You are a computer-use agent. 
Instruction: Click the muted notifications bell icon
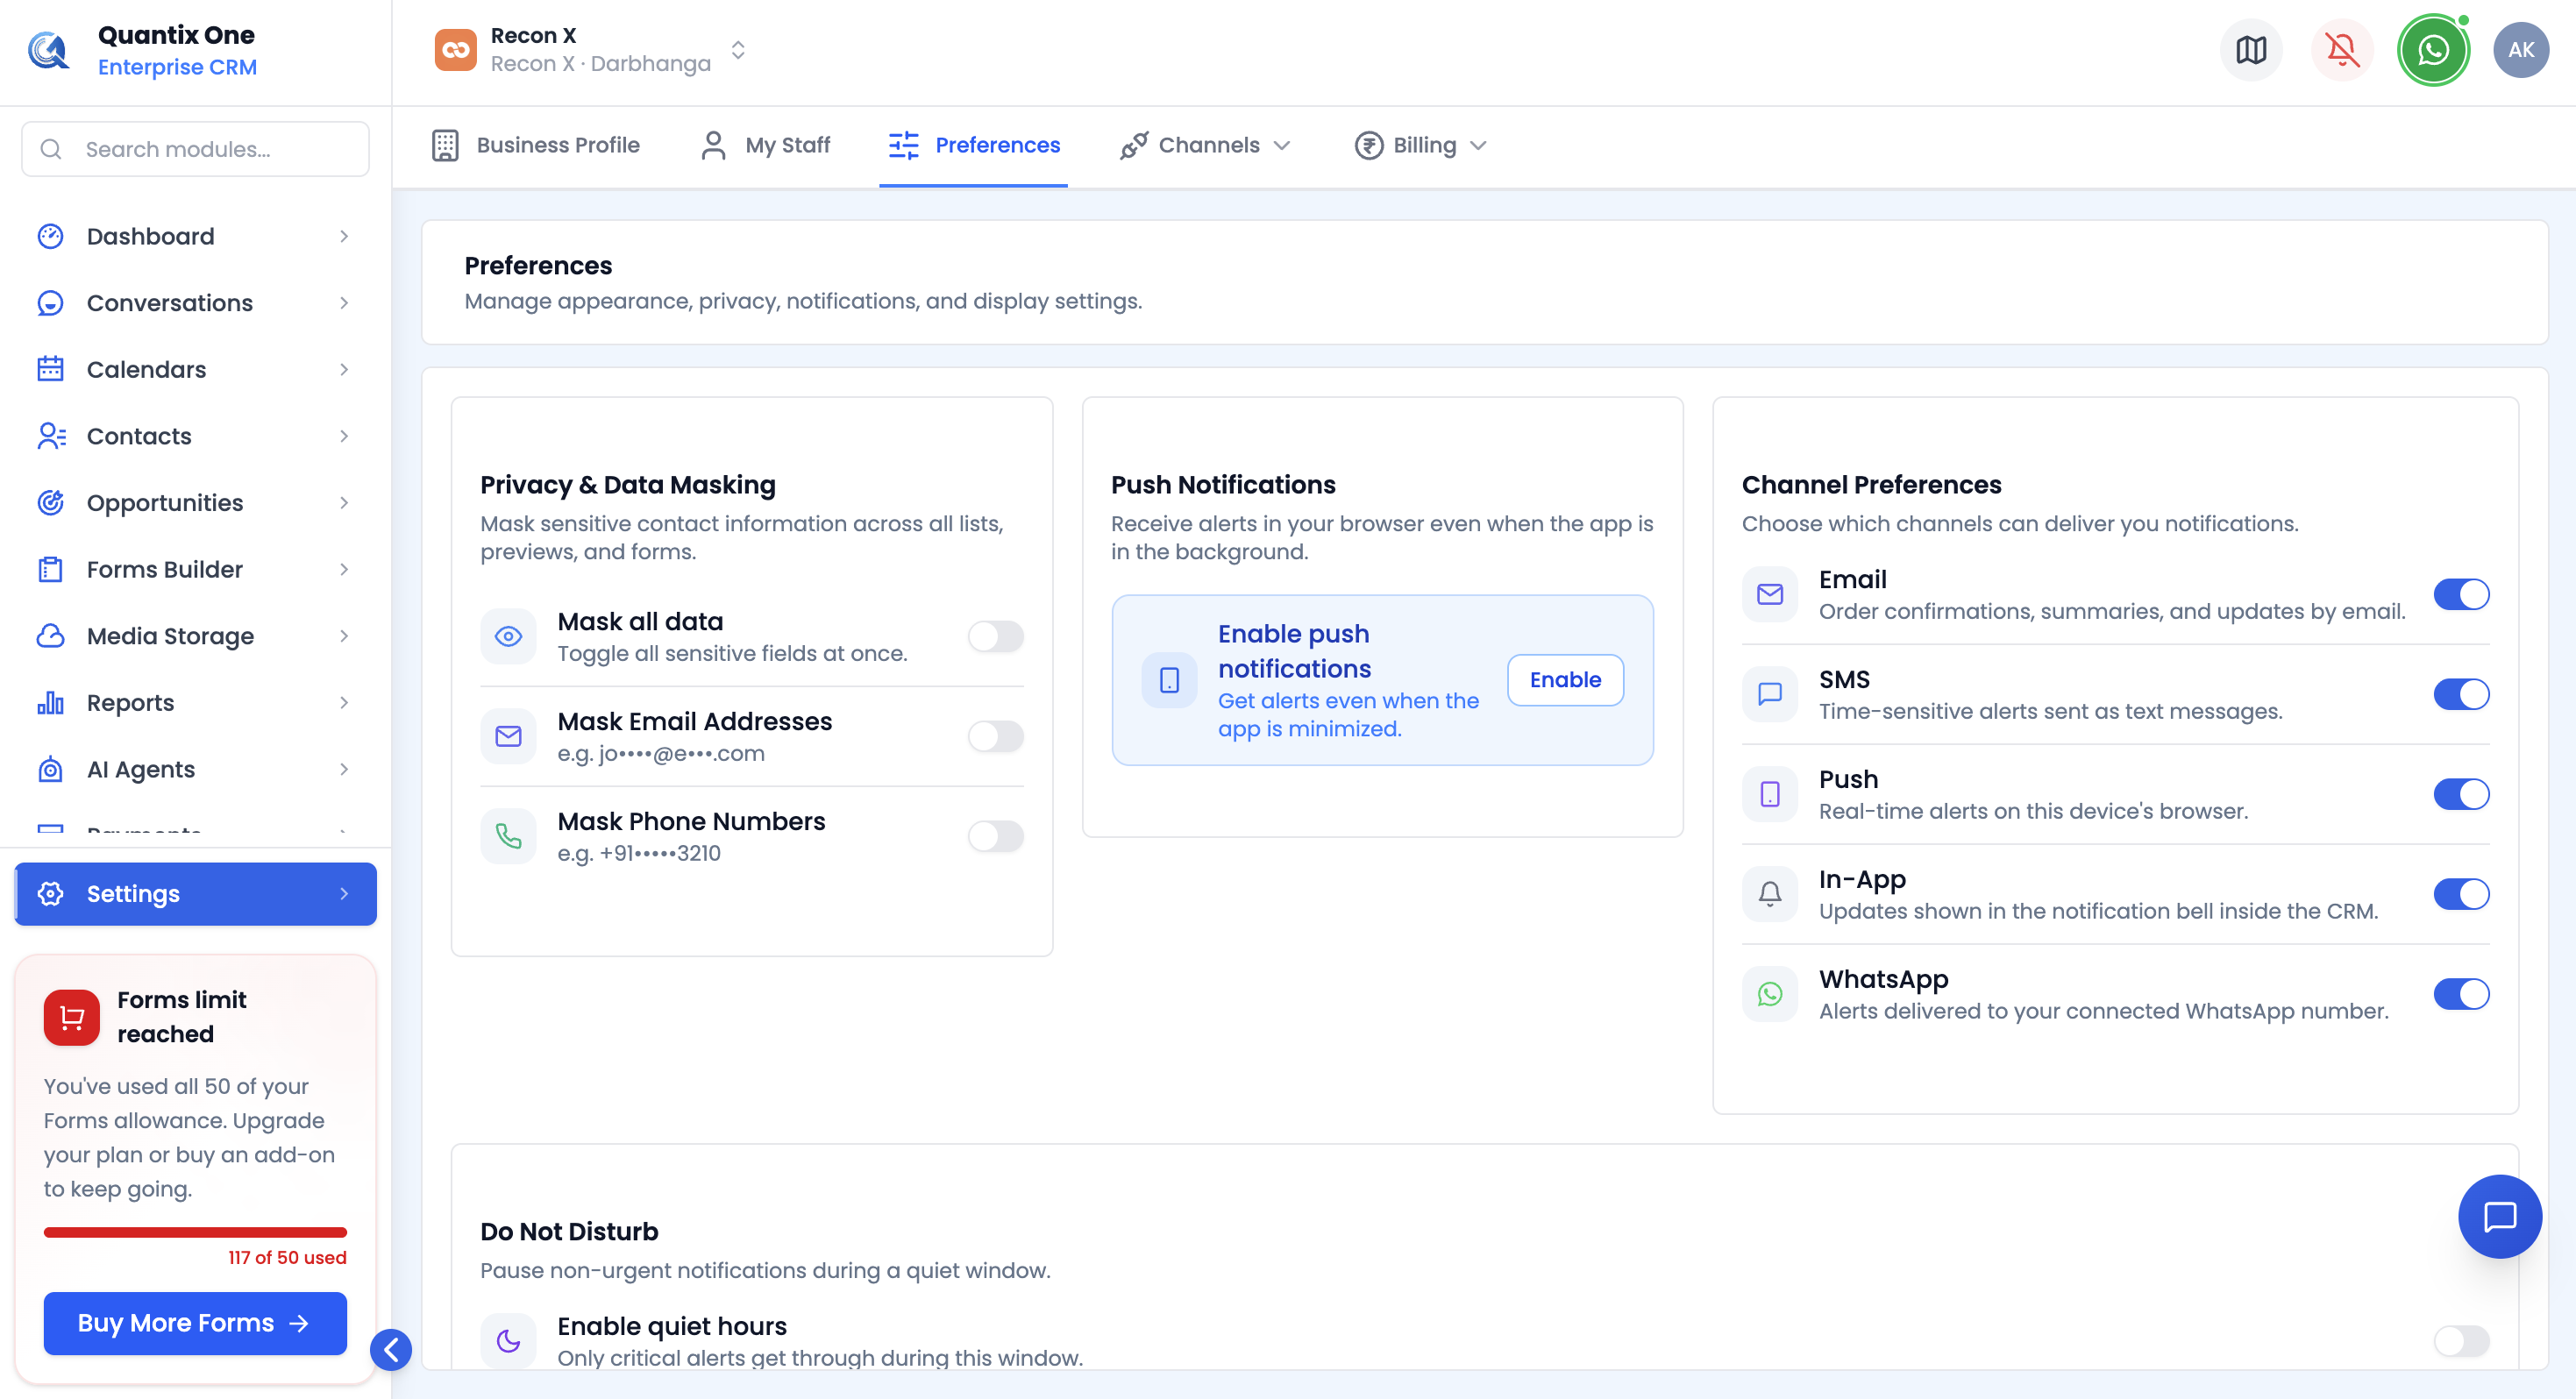2342,50
